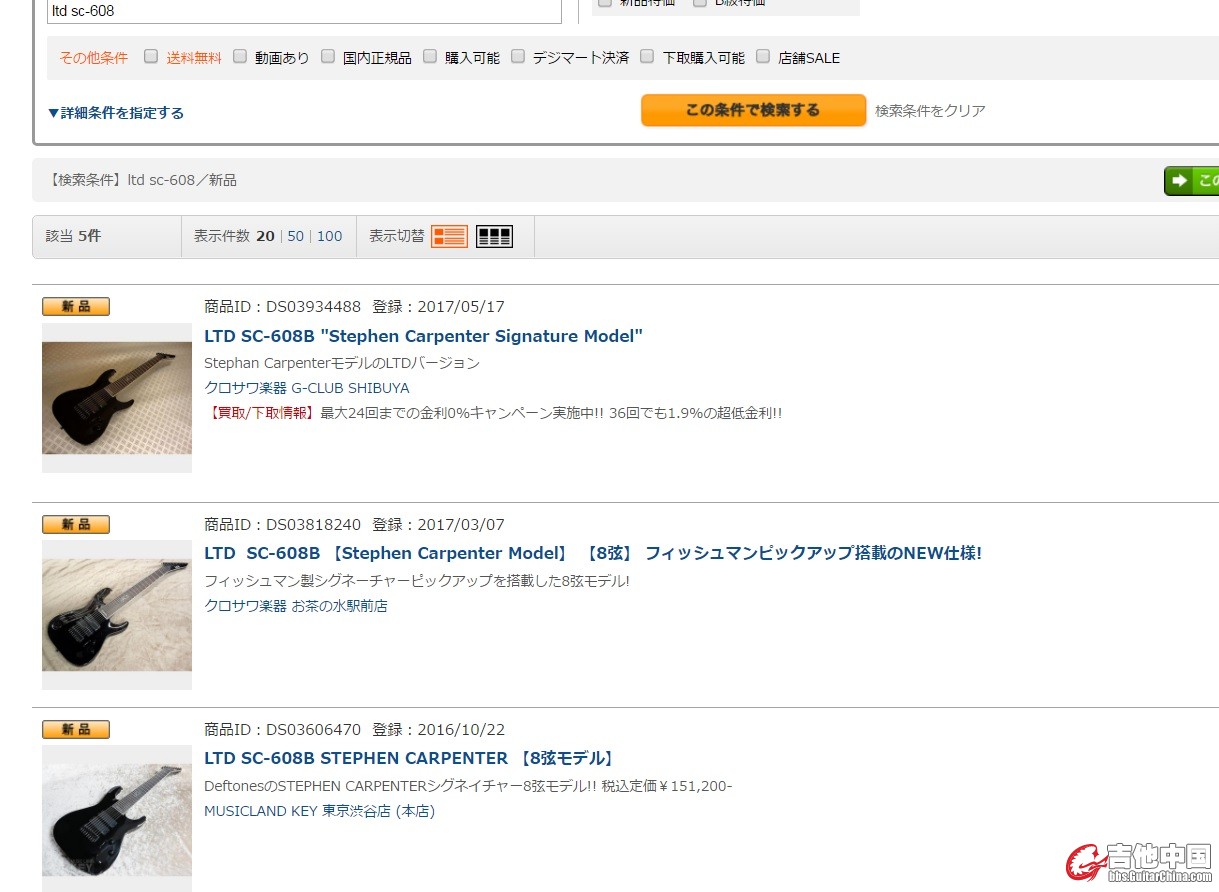Open guitar thumbnail of Fishman pickup listing

point(117,615)
